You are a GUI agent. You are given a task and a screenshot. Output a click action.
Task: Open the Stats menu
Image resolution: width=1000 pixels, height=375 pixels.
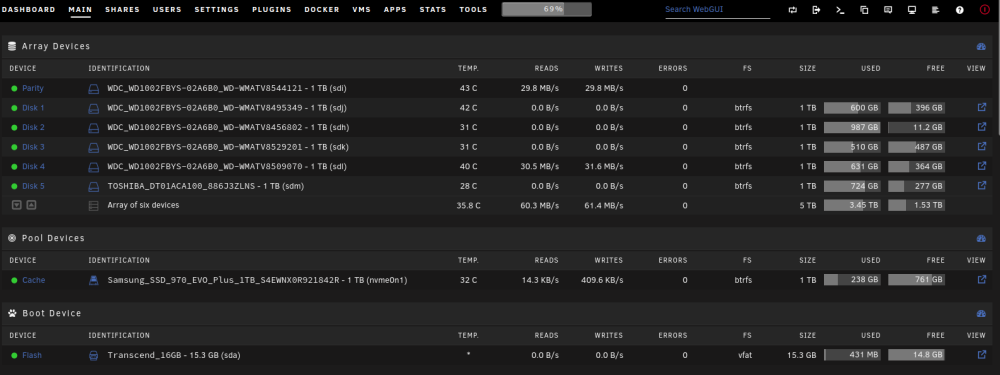(x=433, y=10)
